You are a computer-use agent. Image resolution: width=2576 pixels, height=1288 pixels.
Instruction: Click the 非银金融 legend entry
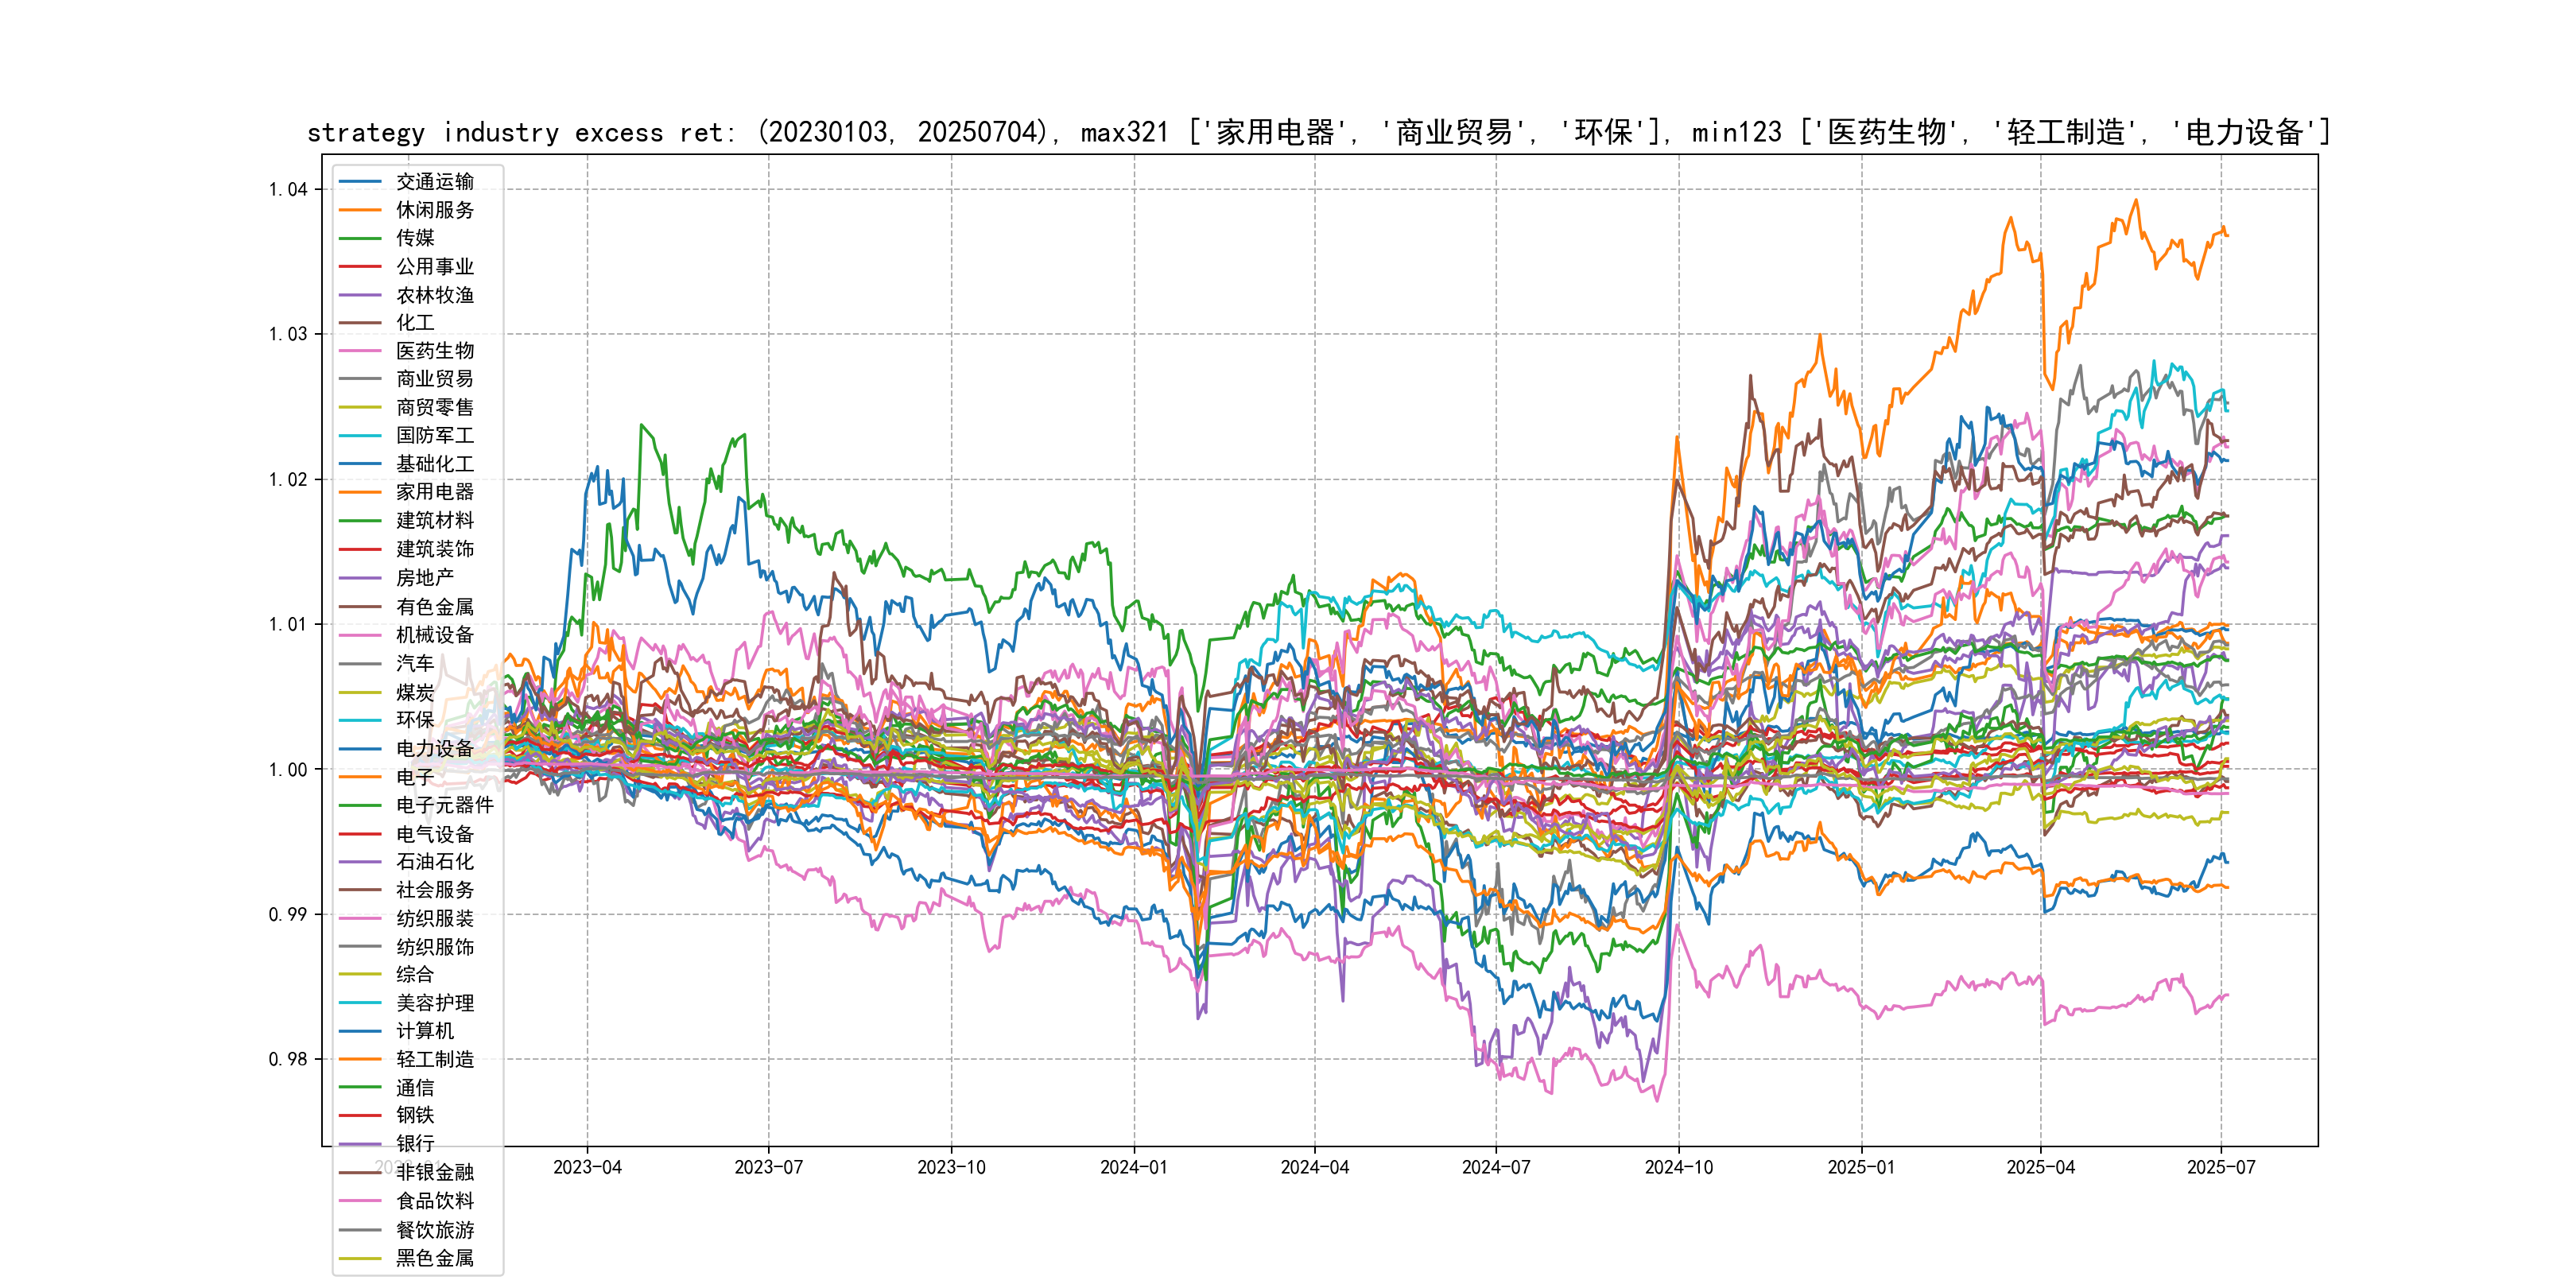434,1172
